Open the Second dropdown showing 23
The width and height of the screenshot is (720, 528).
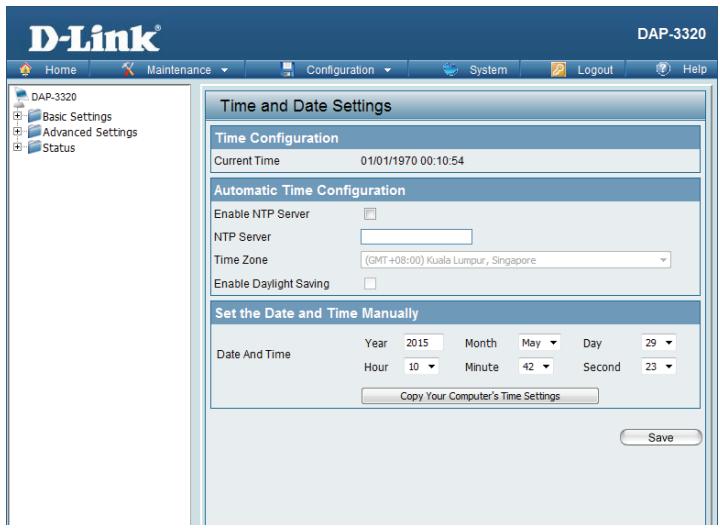click(x=659, y=366)
